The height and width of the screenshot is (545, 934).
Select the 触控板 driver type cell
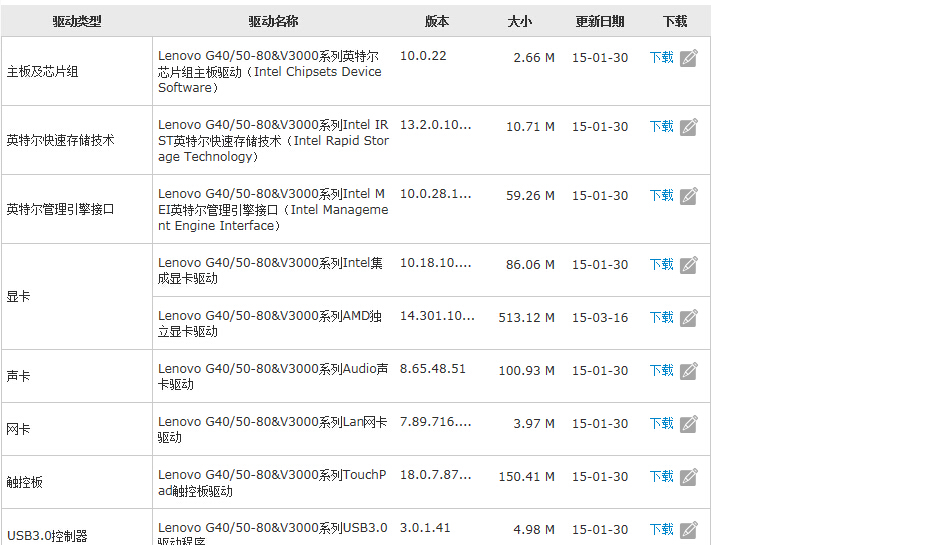77,482
